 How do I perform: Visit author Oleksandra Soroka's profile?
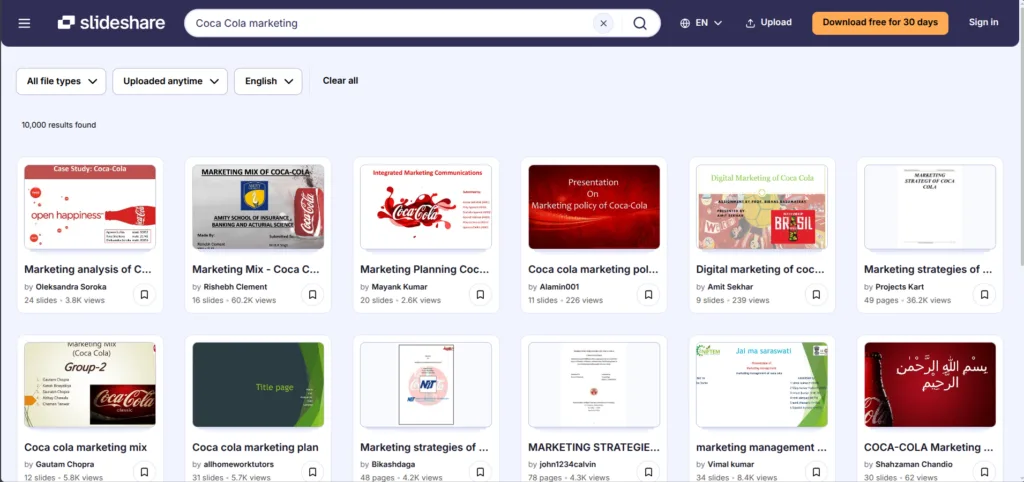coord(71,287)
